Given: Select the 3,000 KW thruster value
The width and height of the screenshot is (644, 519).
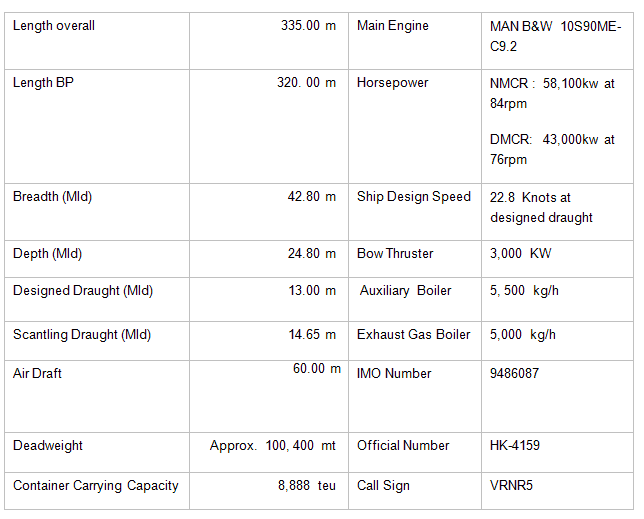Looking at the screenshot, I should (x=520, y=254).
